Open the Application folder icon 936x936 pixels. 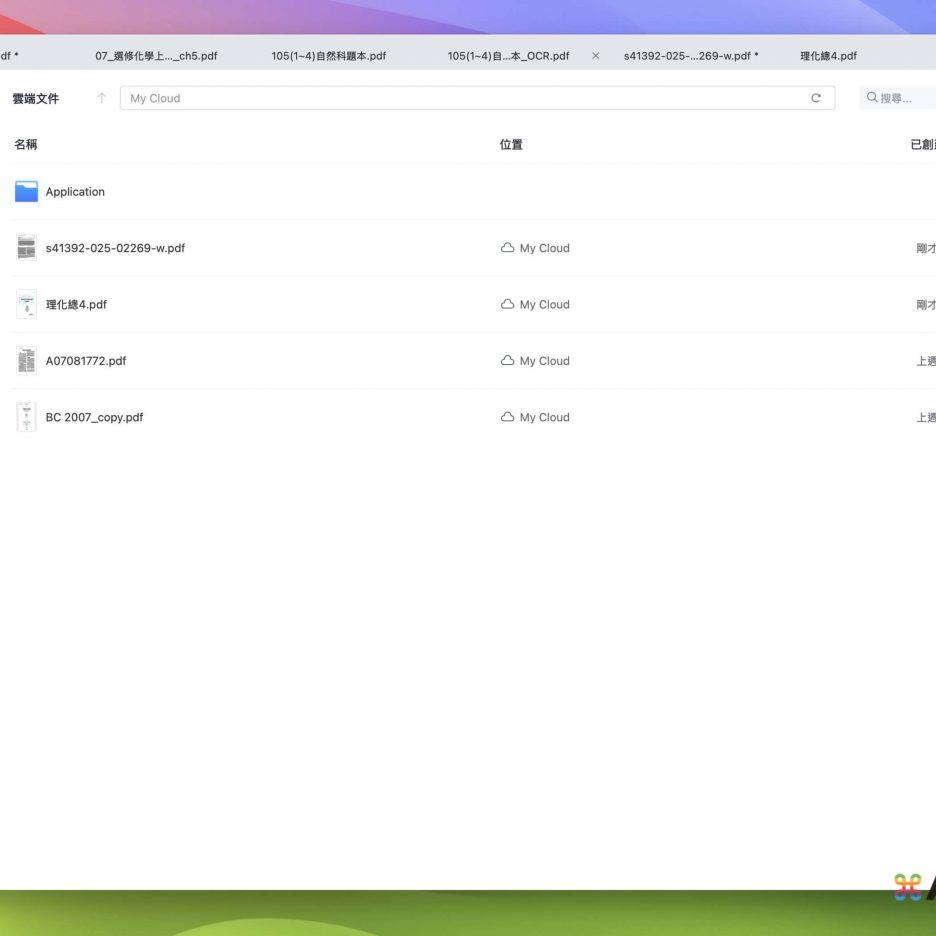tap(26, 192)
